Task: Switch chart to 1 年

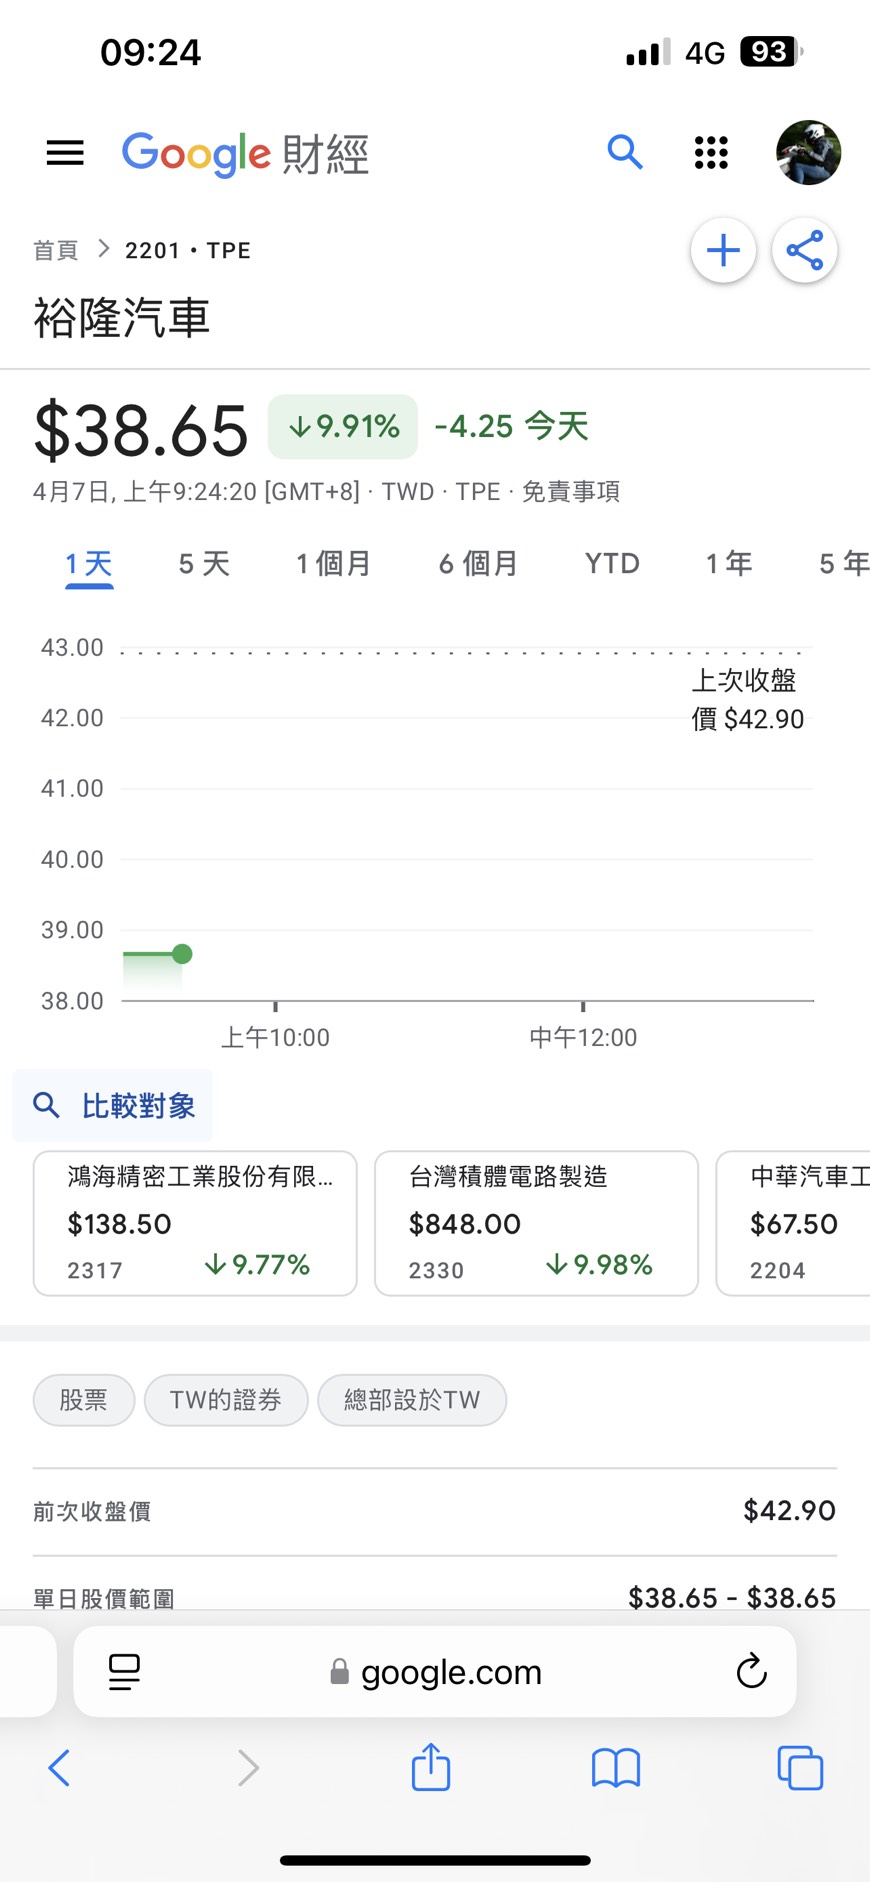Action: [x=729, y=564]
